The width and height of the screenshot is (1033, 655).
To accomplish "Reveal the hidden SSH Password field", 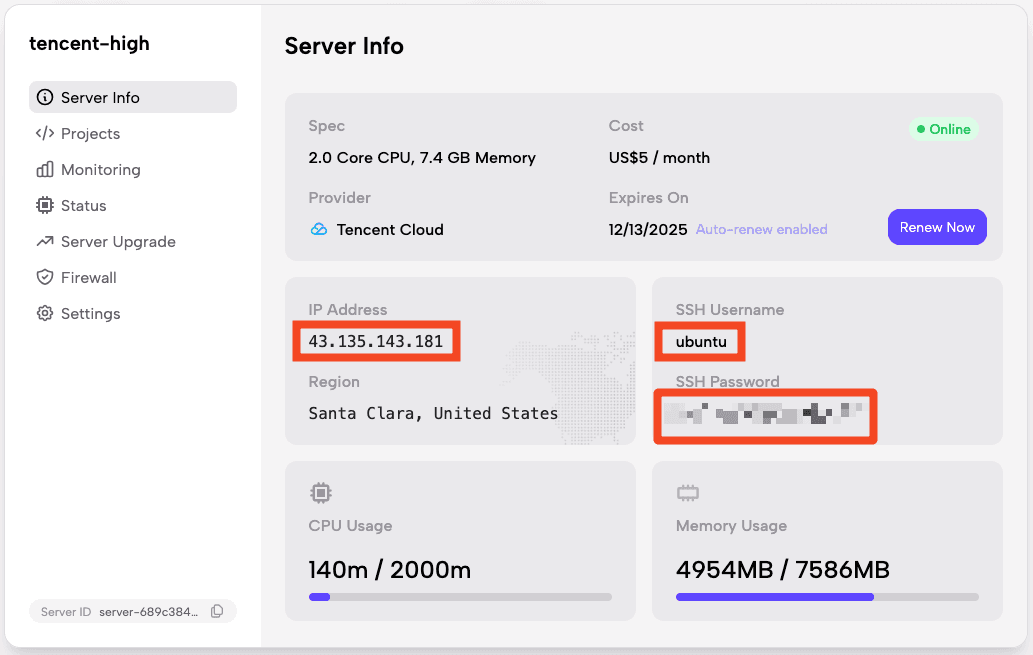I will click(765, 416).
